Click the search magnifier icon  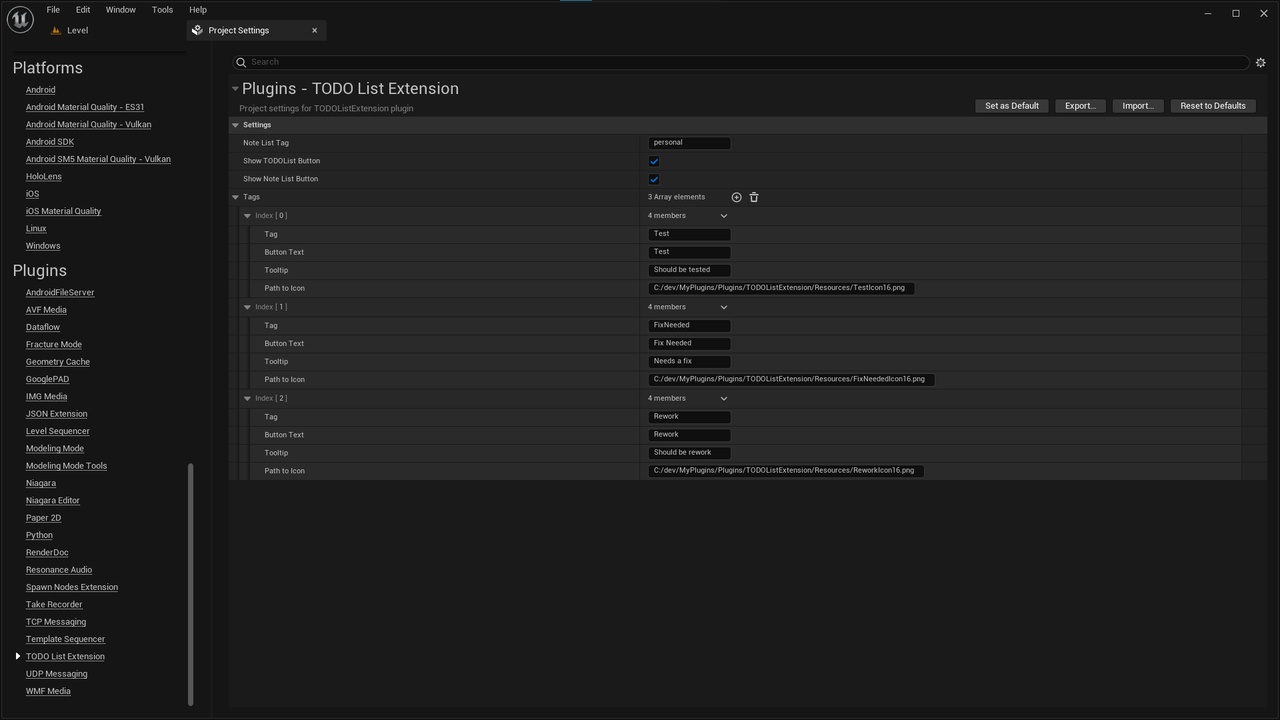coord(241,62)
